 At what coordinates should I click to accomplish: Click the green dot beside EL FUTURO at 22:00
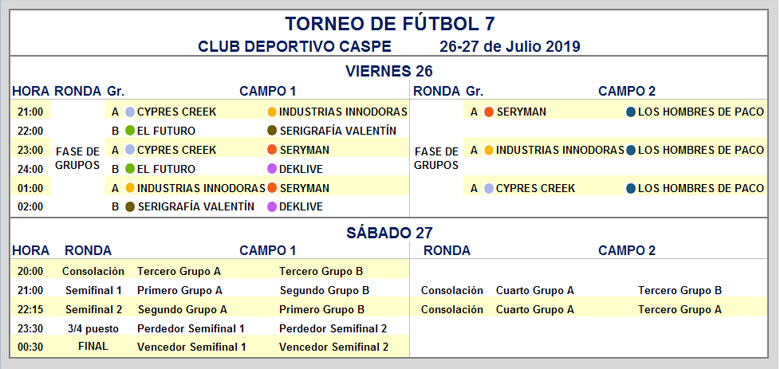tap(130, 131)
